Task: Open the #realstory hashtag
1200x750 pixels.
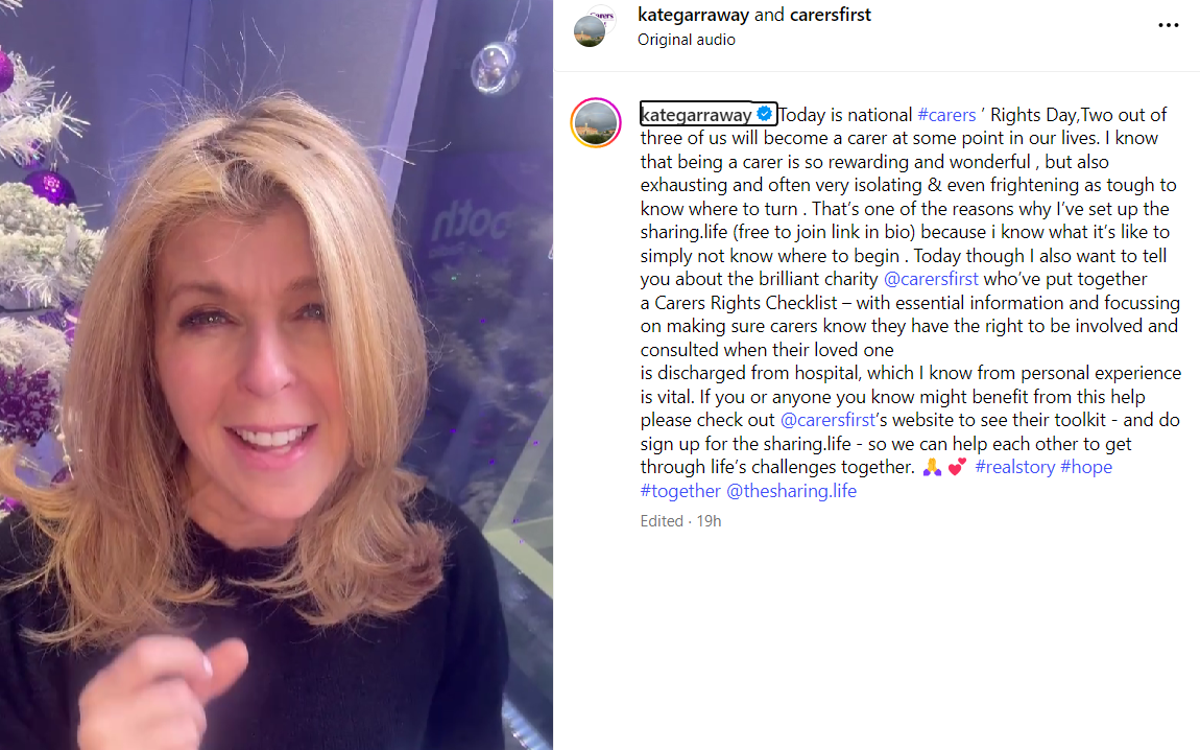Action: click(x=1015, y=466)
